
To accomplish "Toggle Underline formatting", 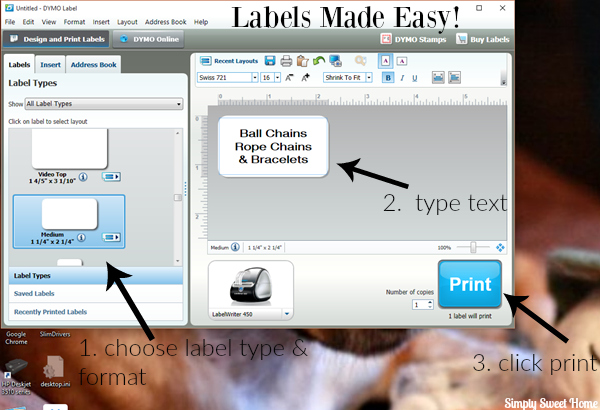I will [414, 78].
